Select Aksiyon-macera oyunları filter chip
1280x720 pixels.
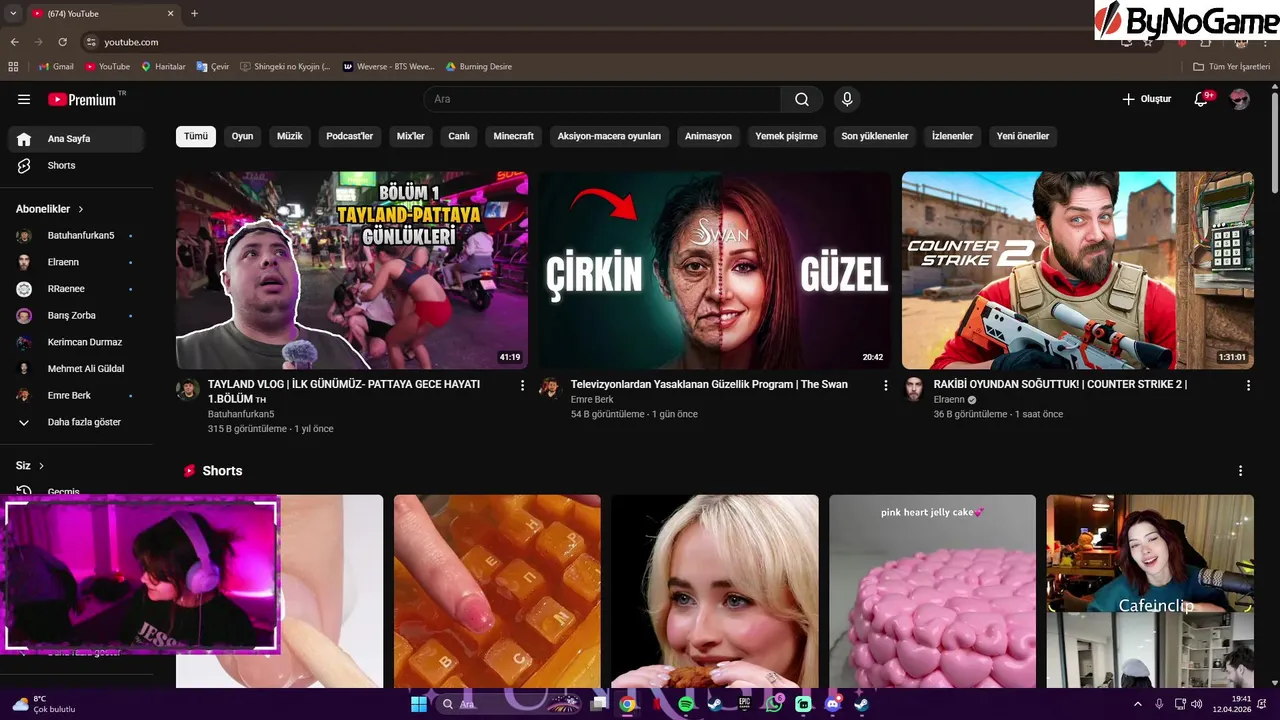[610, 136]
